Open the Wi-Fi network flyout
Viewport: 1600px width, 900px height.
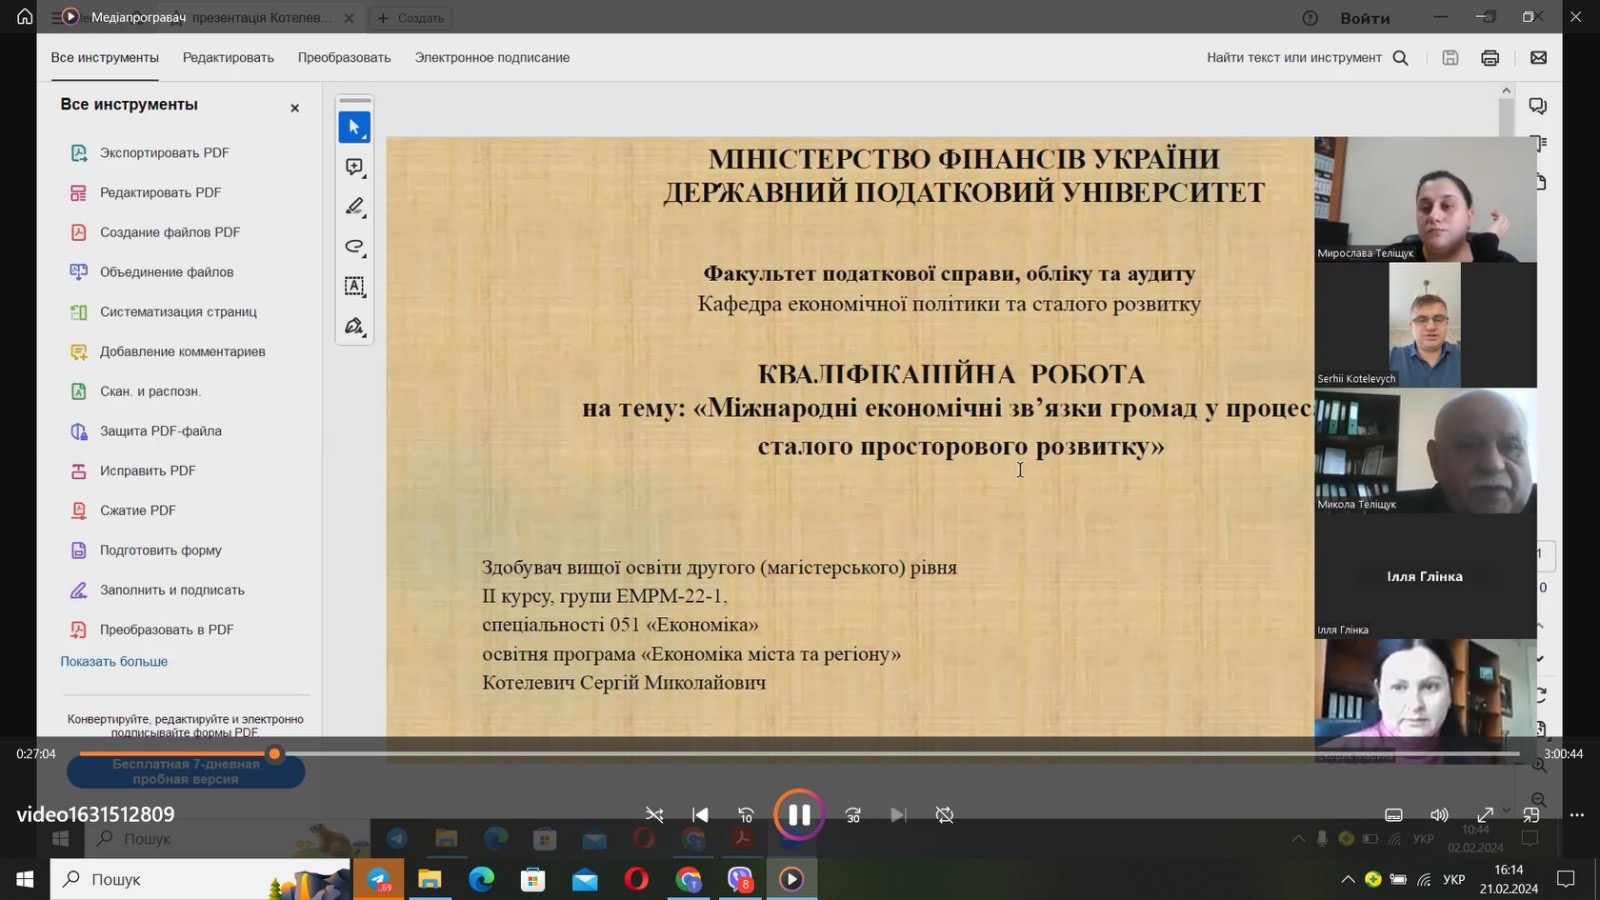click(x=1424, y=879)
